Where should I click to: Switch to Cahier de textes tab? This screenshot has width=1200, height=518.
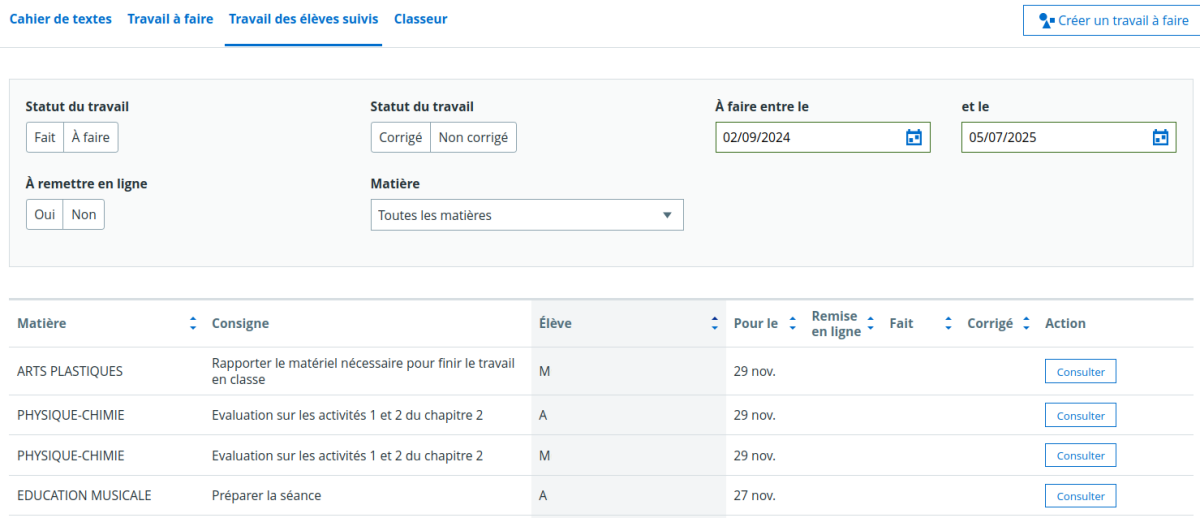click(x=60, y=19)
